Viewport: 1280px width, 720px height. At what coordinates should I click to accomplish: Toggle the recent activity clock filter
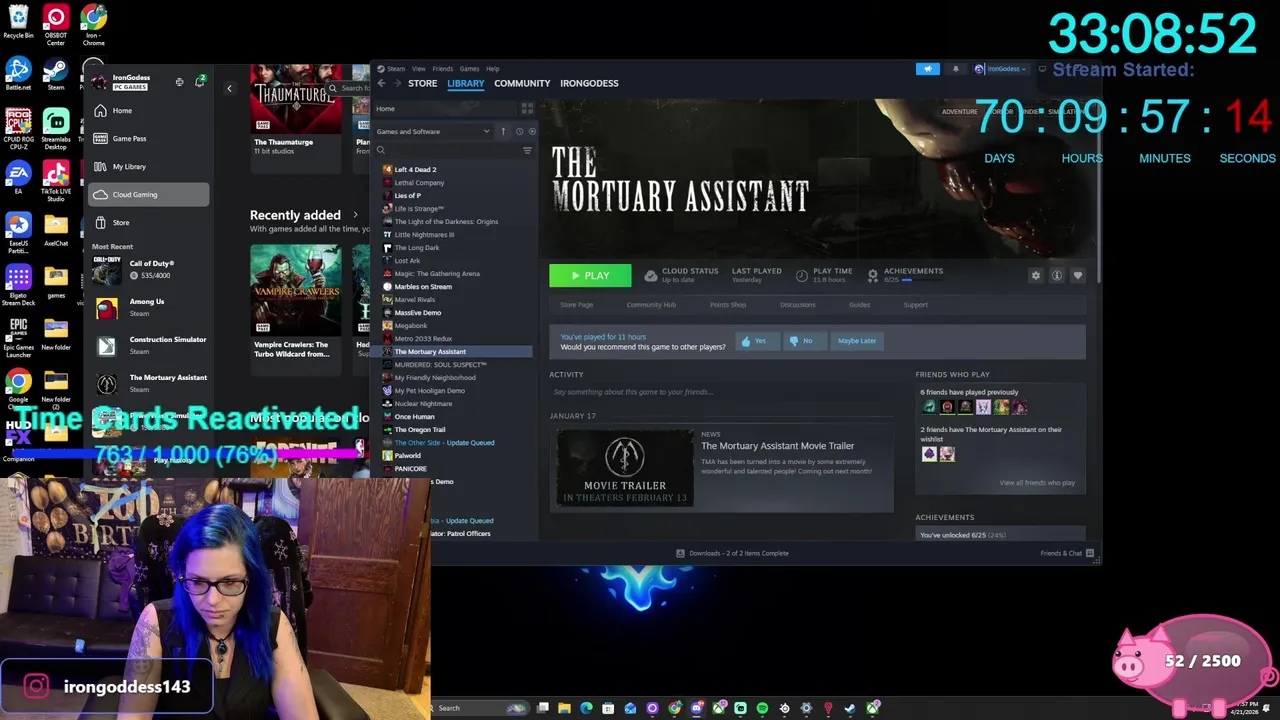(x=519, y=131)
